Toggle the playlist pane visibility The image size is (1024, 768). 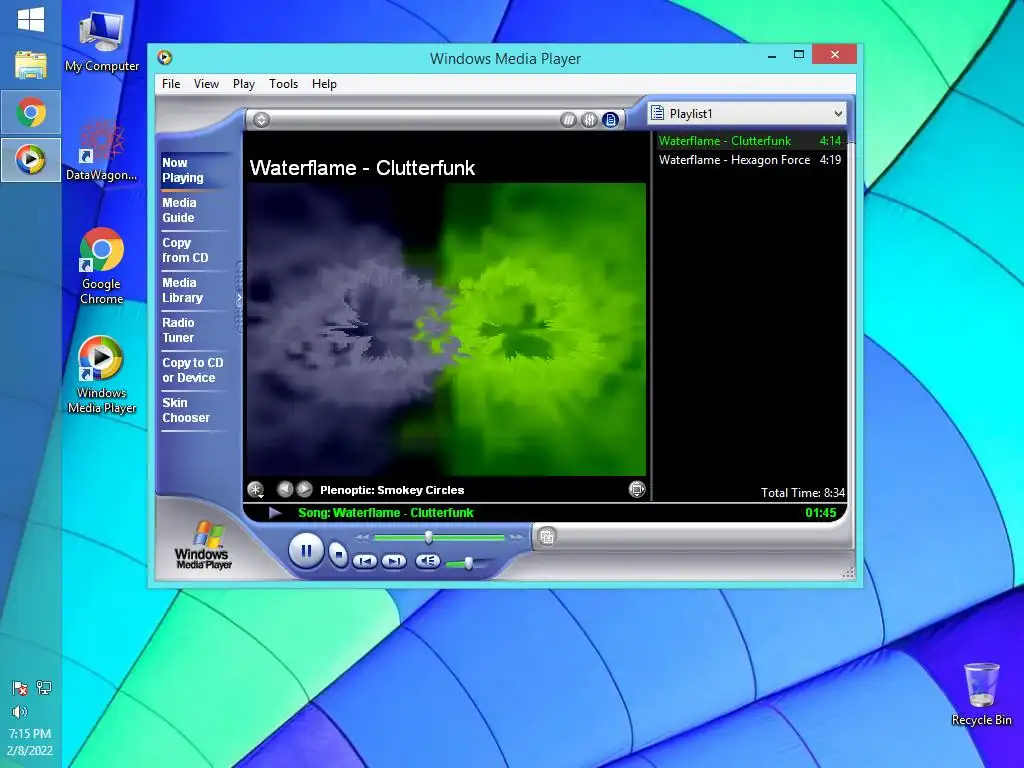tap(610, 120)
